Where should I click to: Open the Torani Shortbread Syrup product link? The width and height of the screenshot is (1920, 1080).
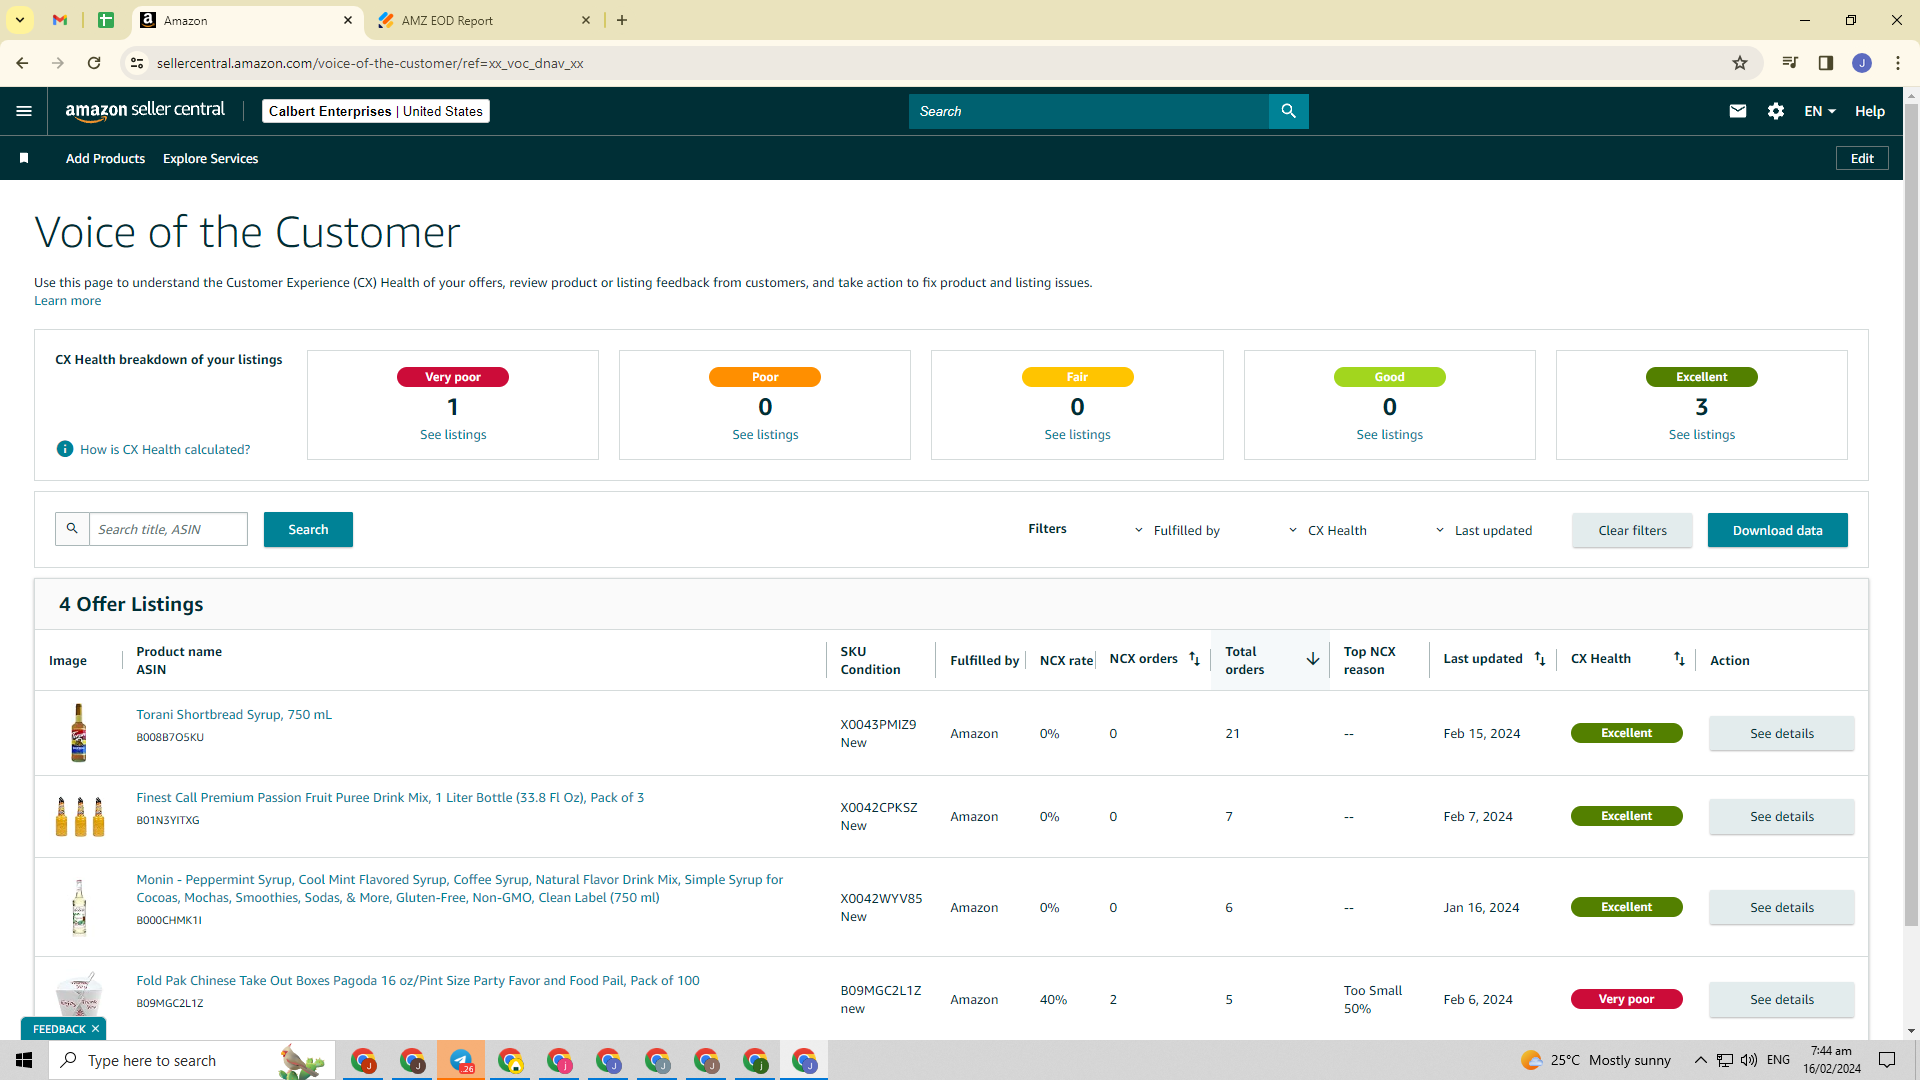pyautogui.click(x=234, y=714)
